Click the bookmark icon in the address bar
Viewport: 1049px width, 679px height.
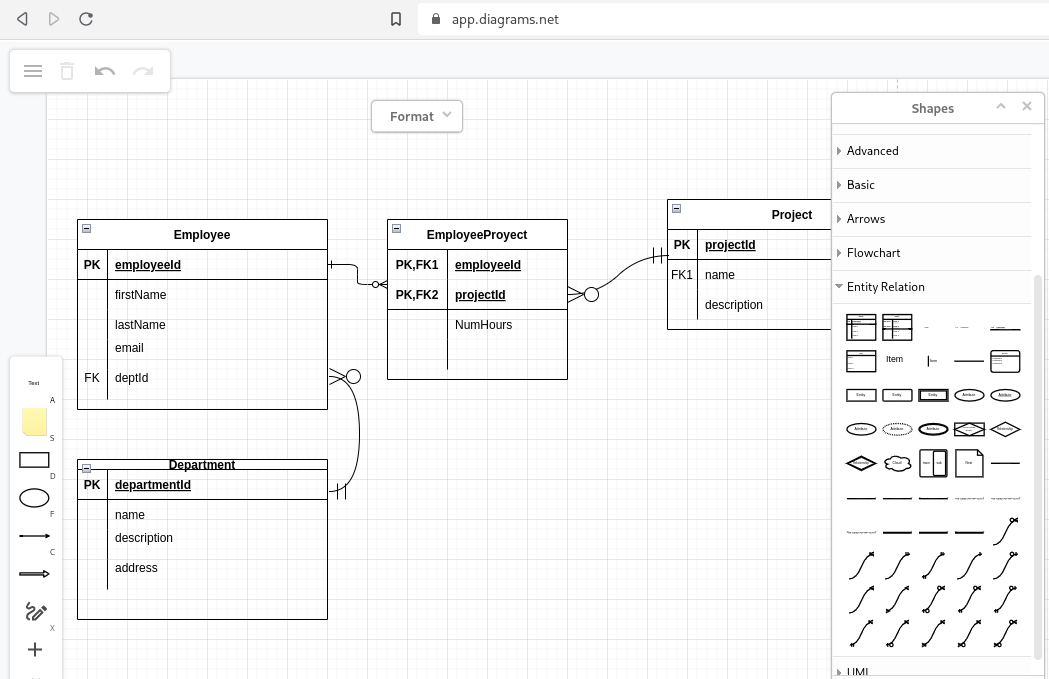[x=395, y=18]
